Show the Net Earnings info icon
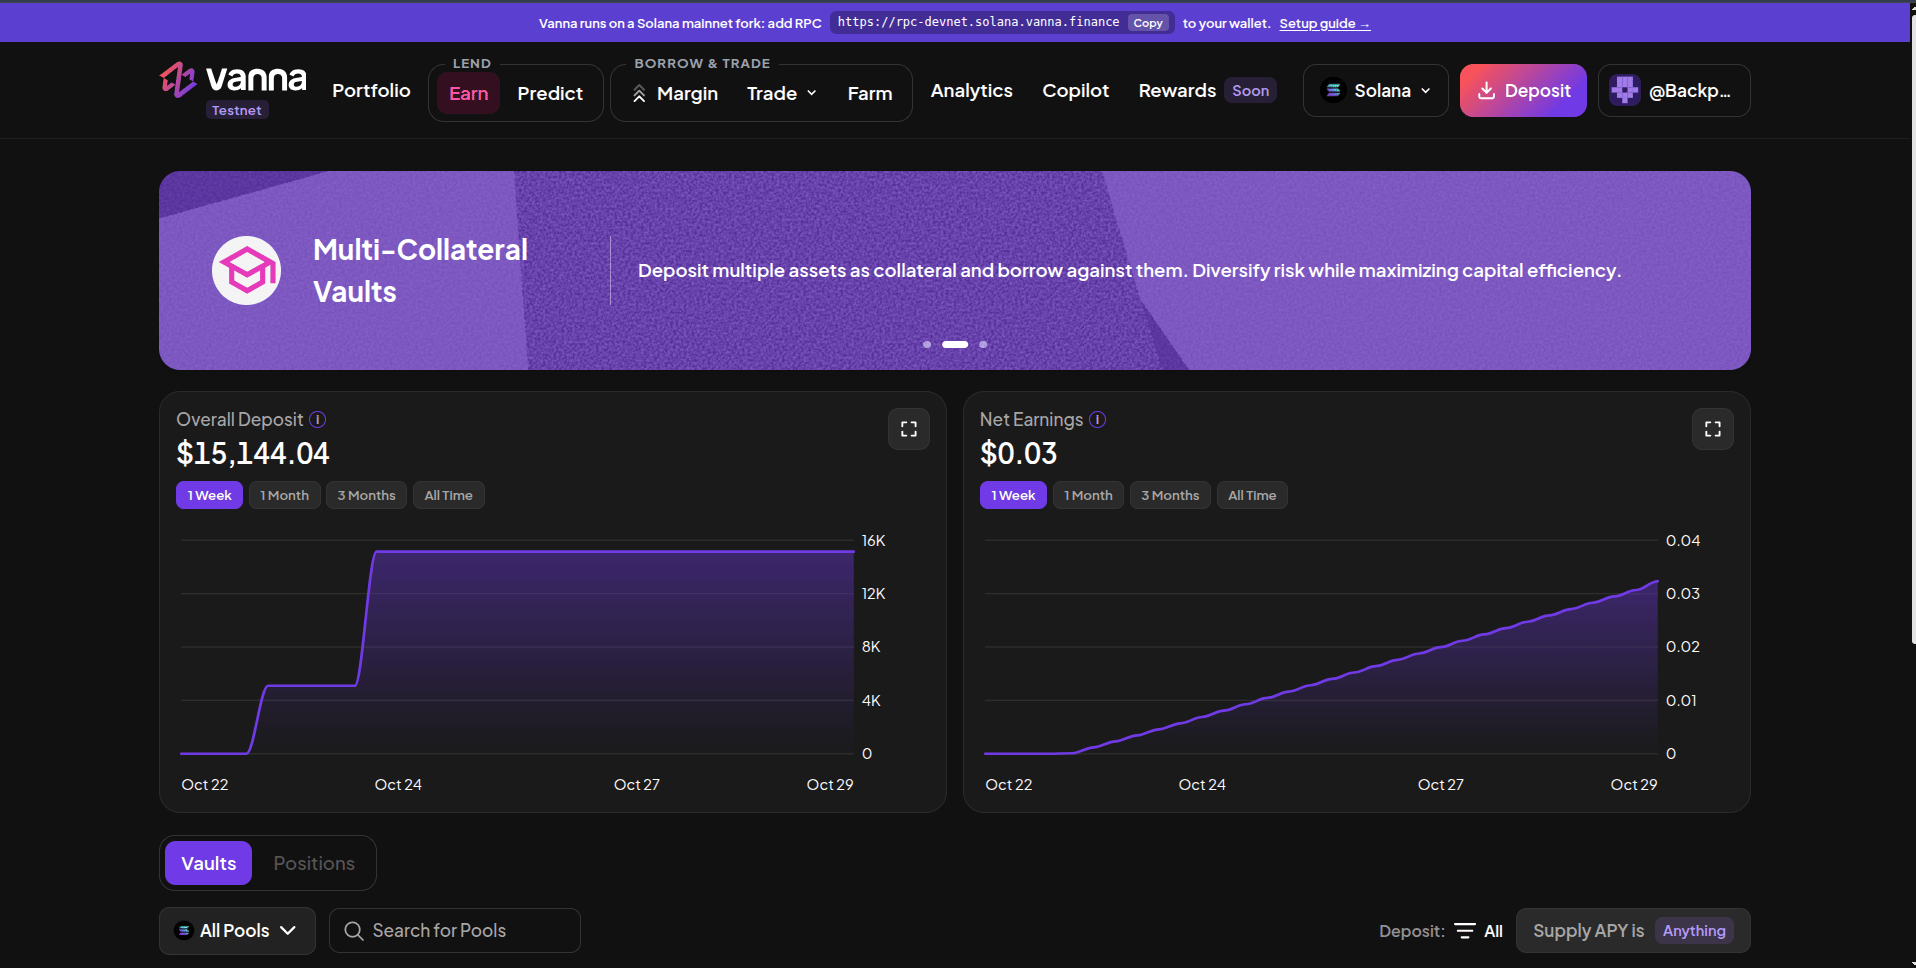This screenshot has height=968, width=1916. [x=1098, y=420]
